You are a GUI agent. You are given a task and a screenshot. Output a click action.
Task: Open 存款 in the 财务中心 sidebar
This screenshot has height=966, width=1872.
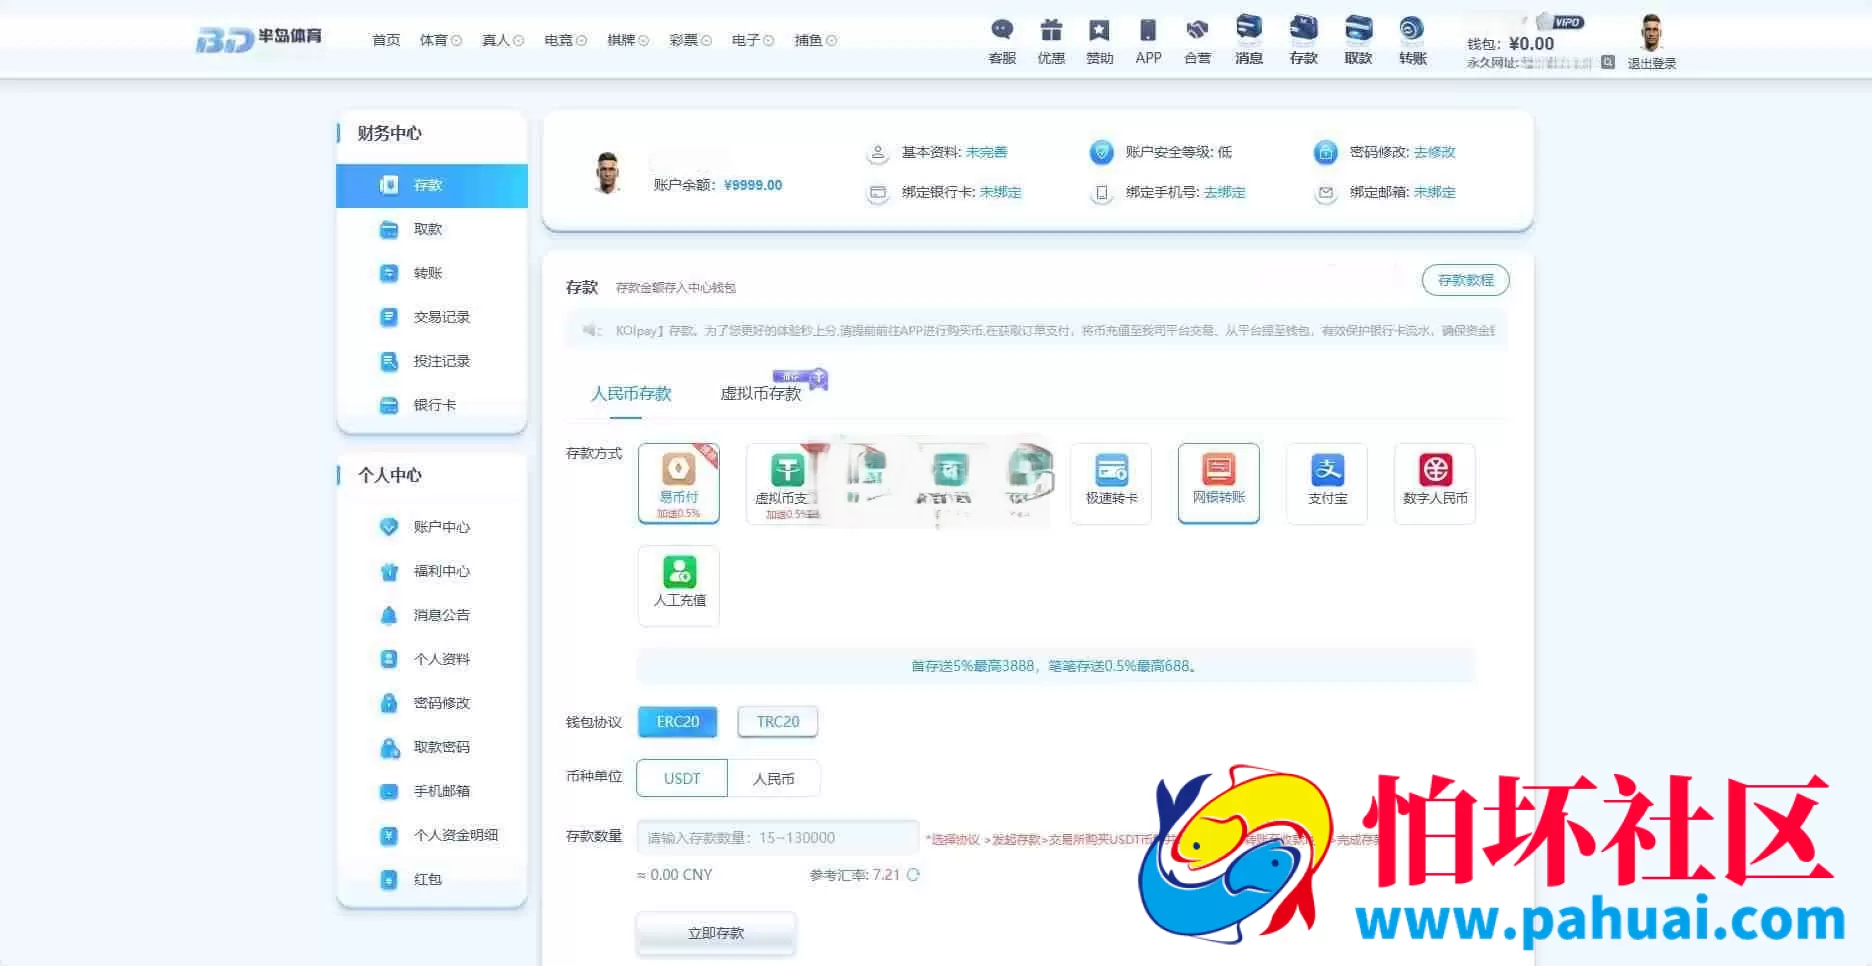coord(432,185)
